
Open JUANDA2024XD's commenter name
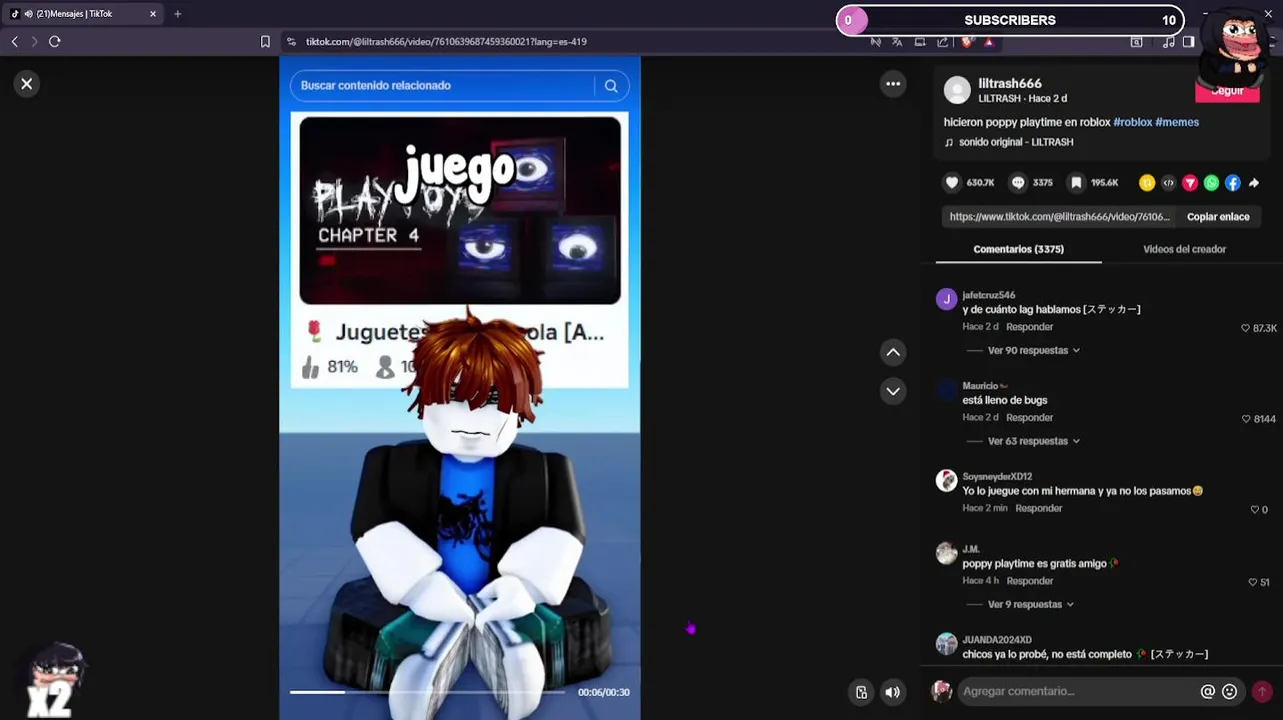coord(996,640)
